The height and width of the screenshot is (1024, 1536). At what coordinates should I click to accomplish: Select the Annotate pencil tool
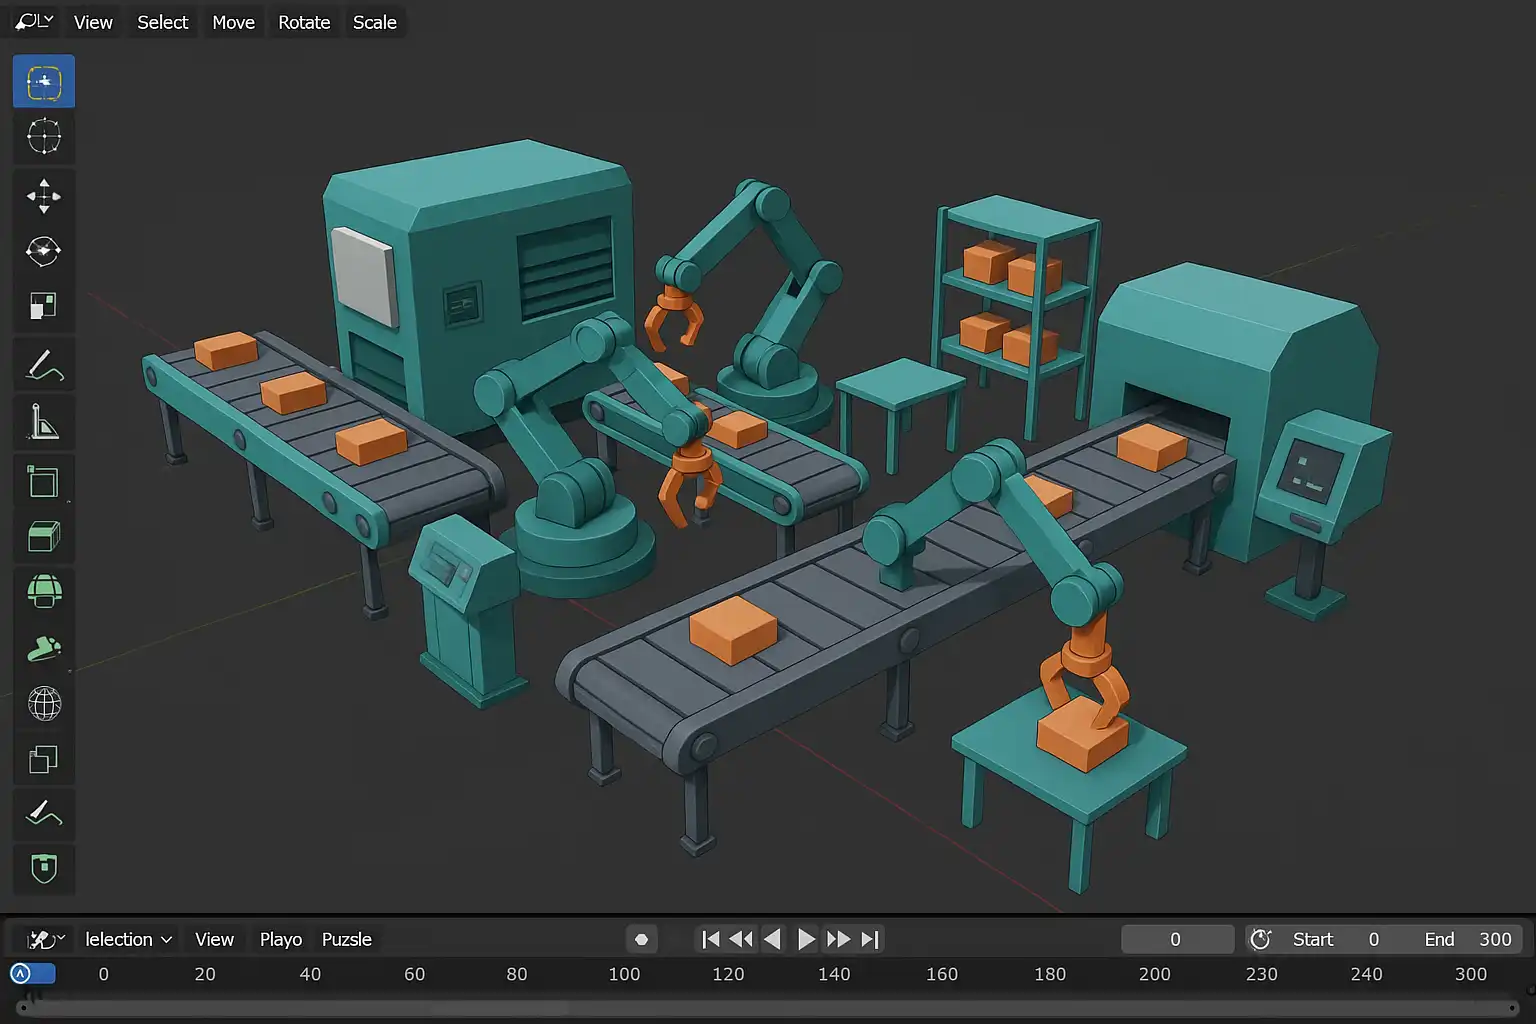point(44,366)
